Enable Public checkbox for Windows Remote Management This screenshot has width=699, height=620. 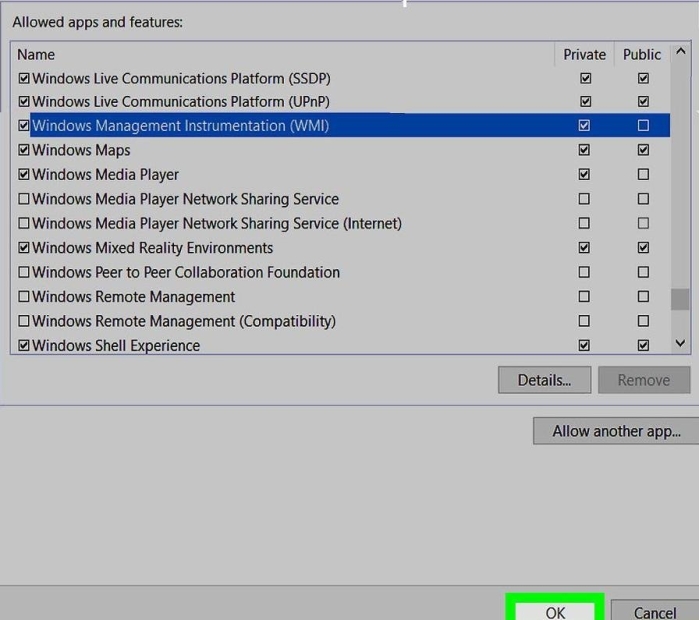[x=643, y=297]
